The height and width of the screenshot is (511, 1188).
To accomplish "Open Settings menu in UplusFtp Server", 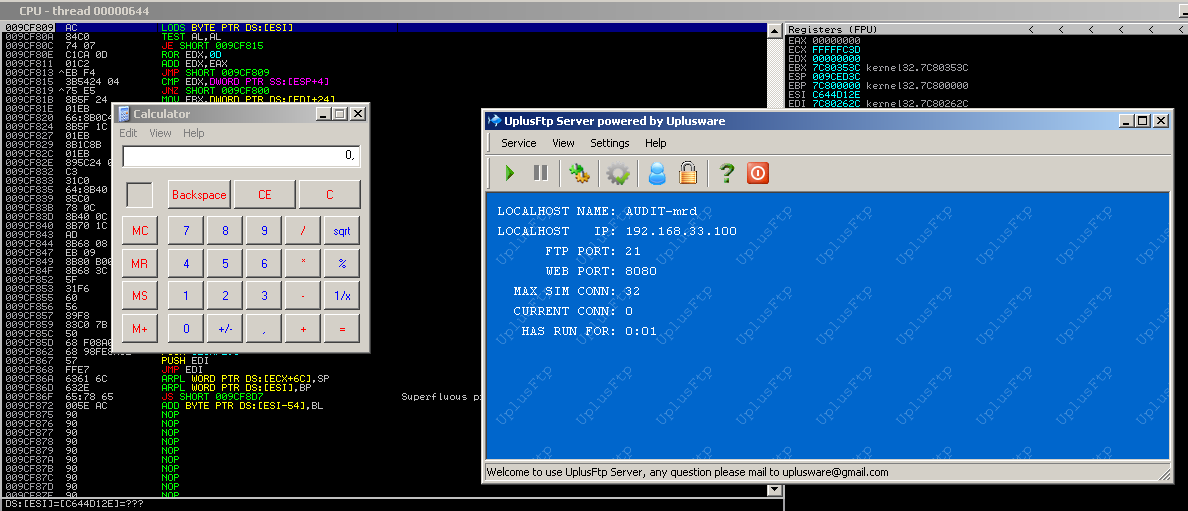I will [609, 143].
